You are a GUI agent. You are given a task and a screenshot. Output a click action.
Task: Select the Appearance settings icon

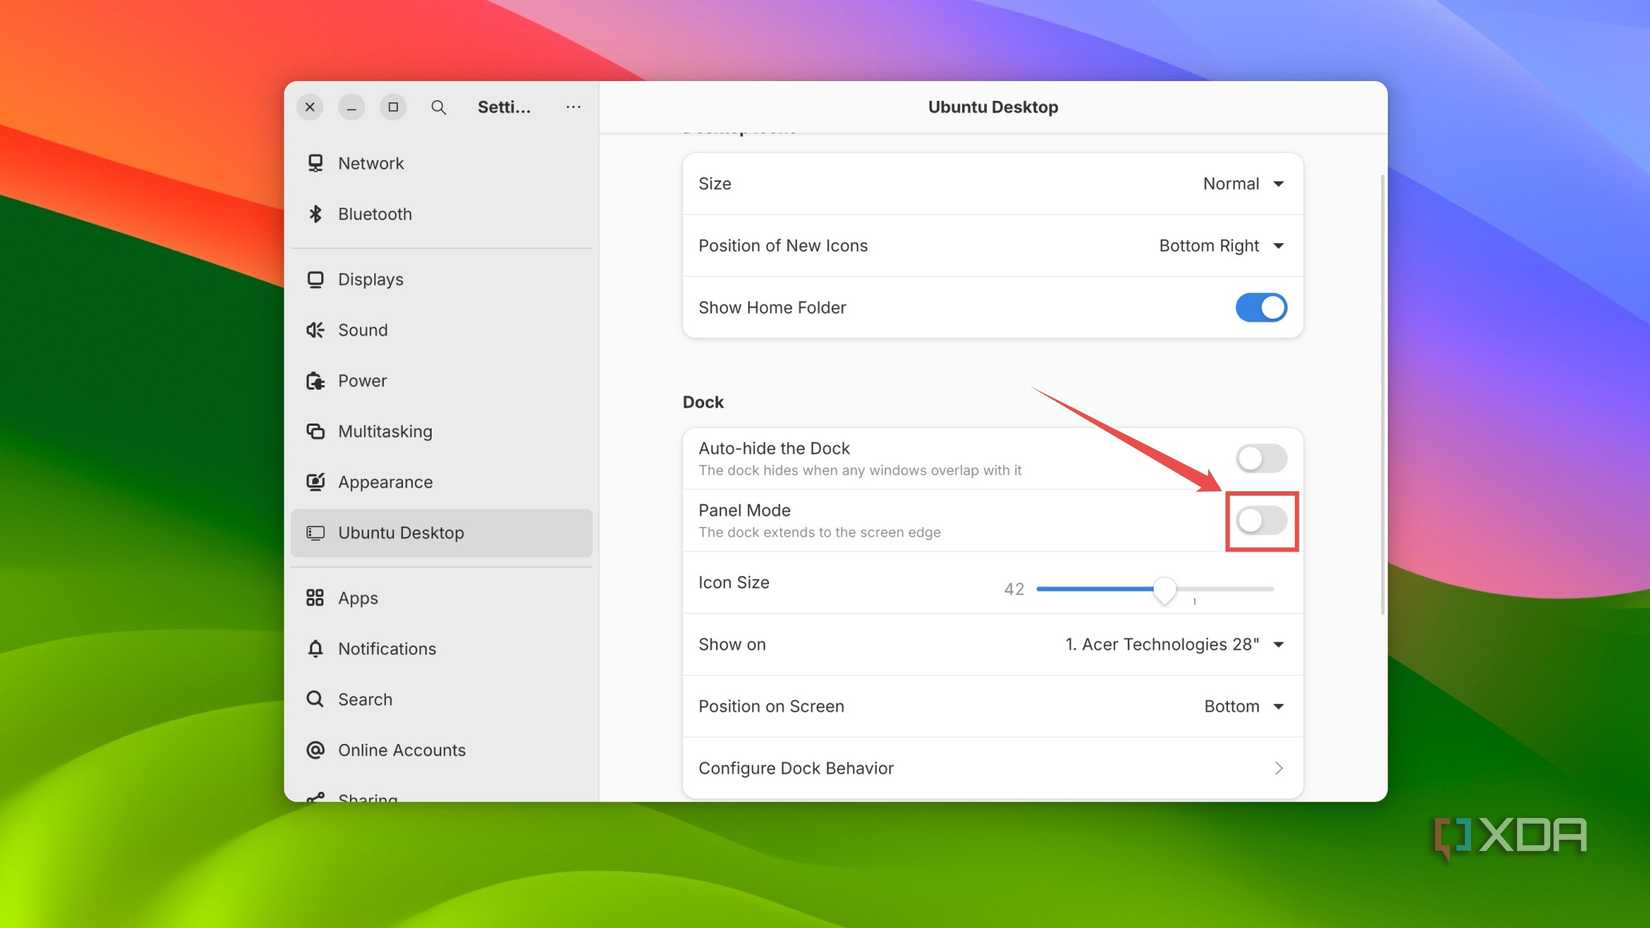coord(315,482)
